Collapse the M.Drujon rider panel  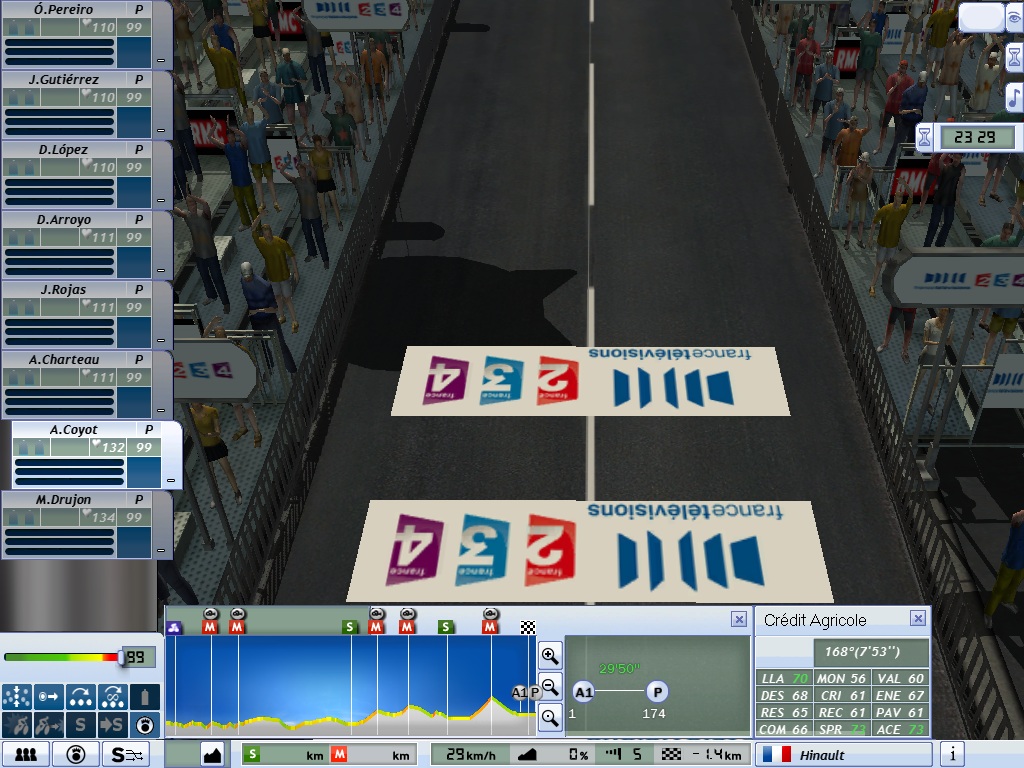(161, 551)
